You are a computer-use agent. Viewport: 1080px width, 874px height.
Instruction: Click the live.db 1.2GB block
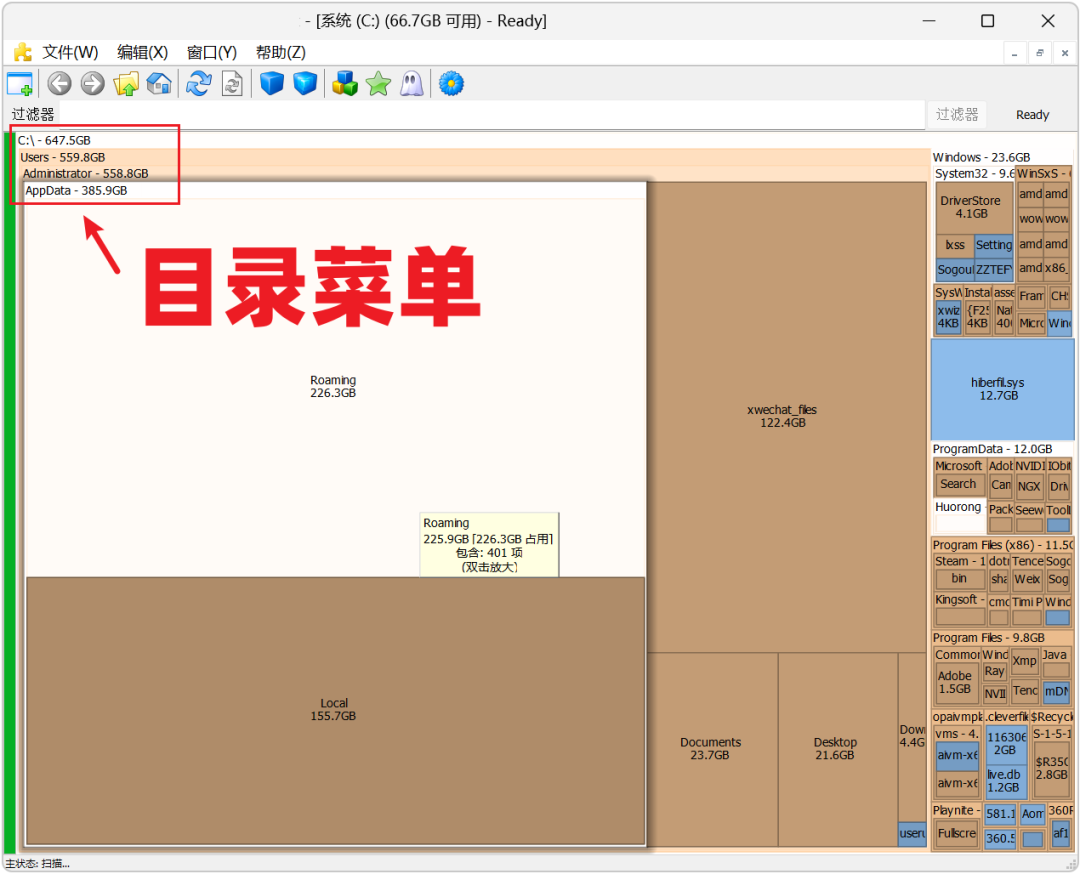point(1004,781)
